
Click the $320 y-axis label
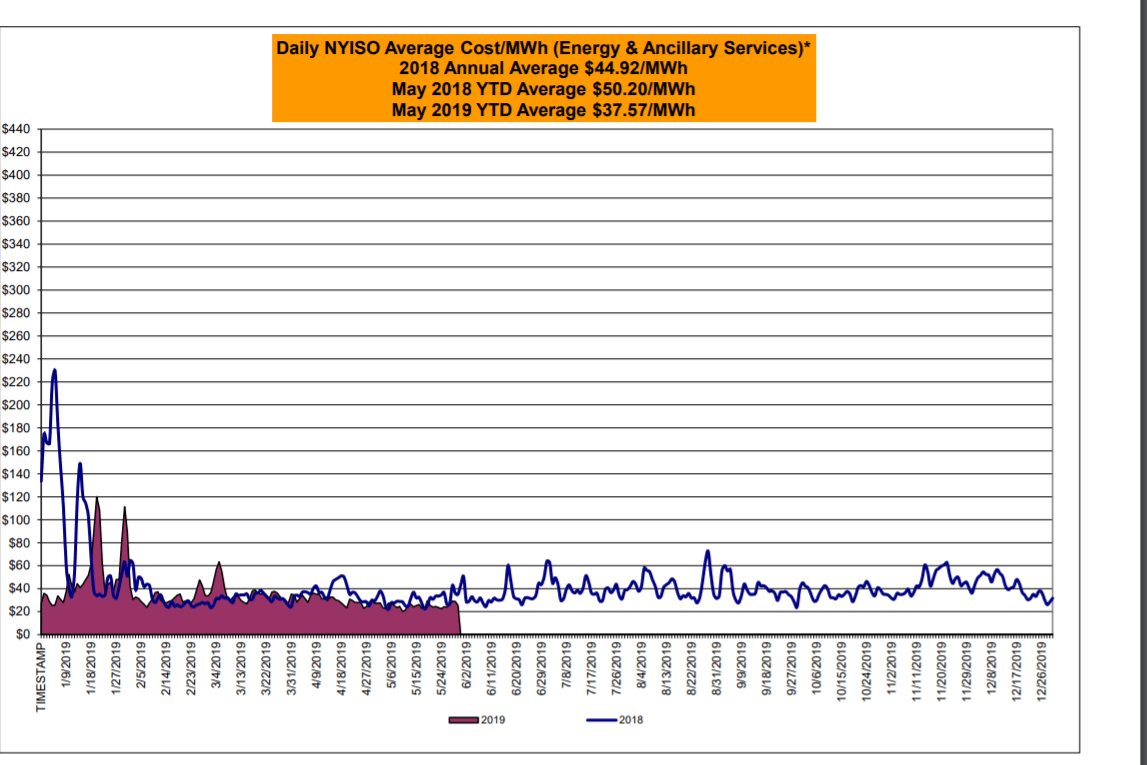(17, 268)
